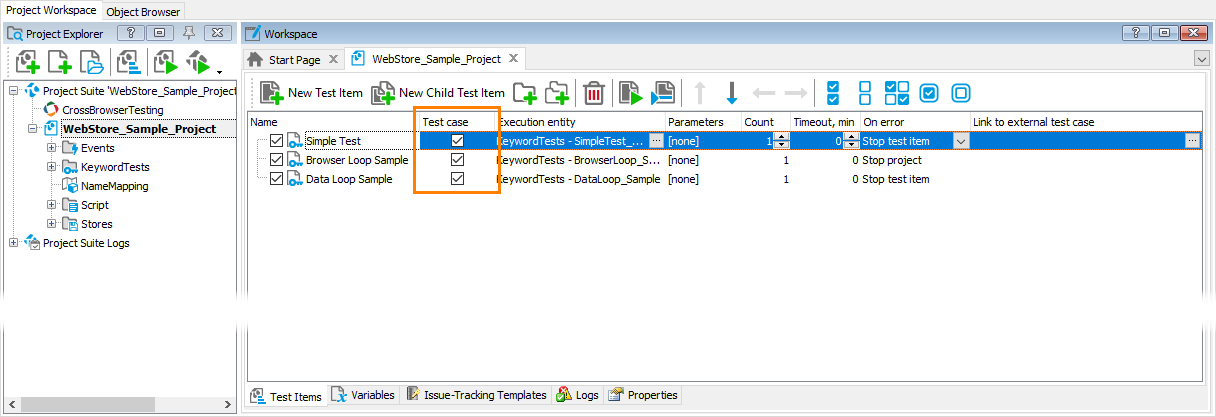The height and width of the screenshot is (417, 1216).
Task: Click the On error column header
Action: (x=914, y=122)
